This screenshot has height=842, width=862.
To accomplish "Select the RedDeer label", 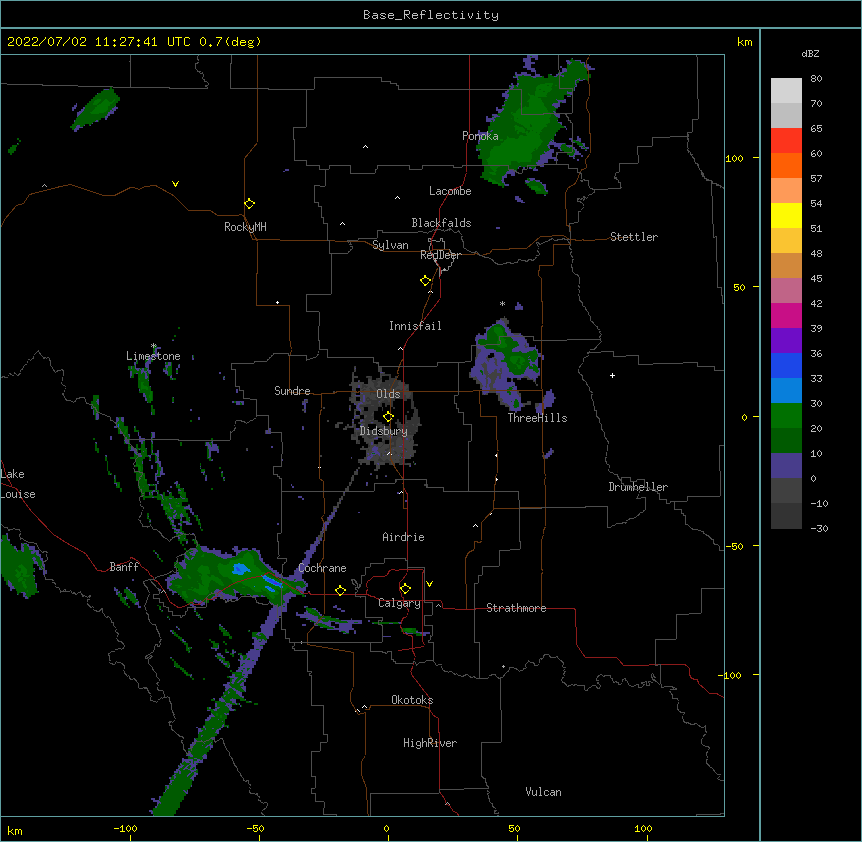I will [440, 255].
